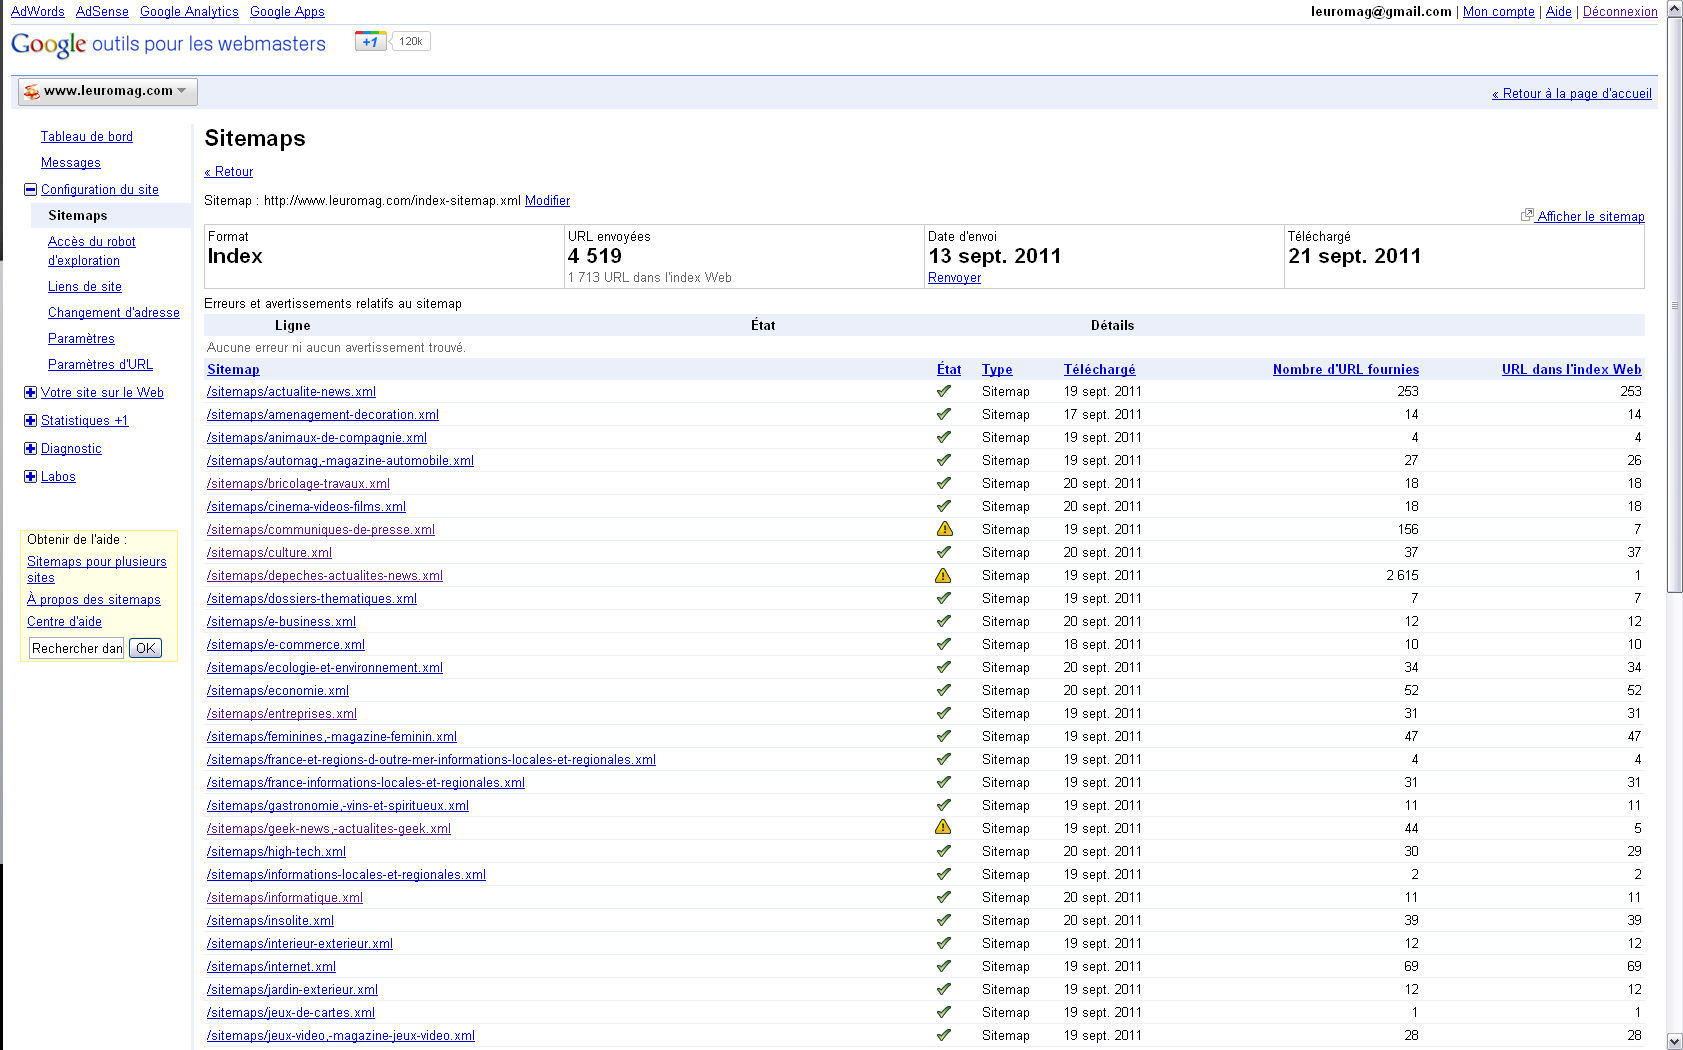Expand the Votre site sur le Web section
The width and height of the screenshot is (1683, 1050).
click(30, 392)
